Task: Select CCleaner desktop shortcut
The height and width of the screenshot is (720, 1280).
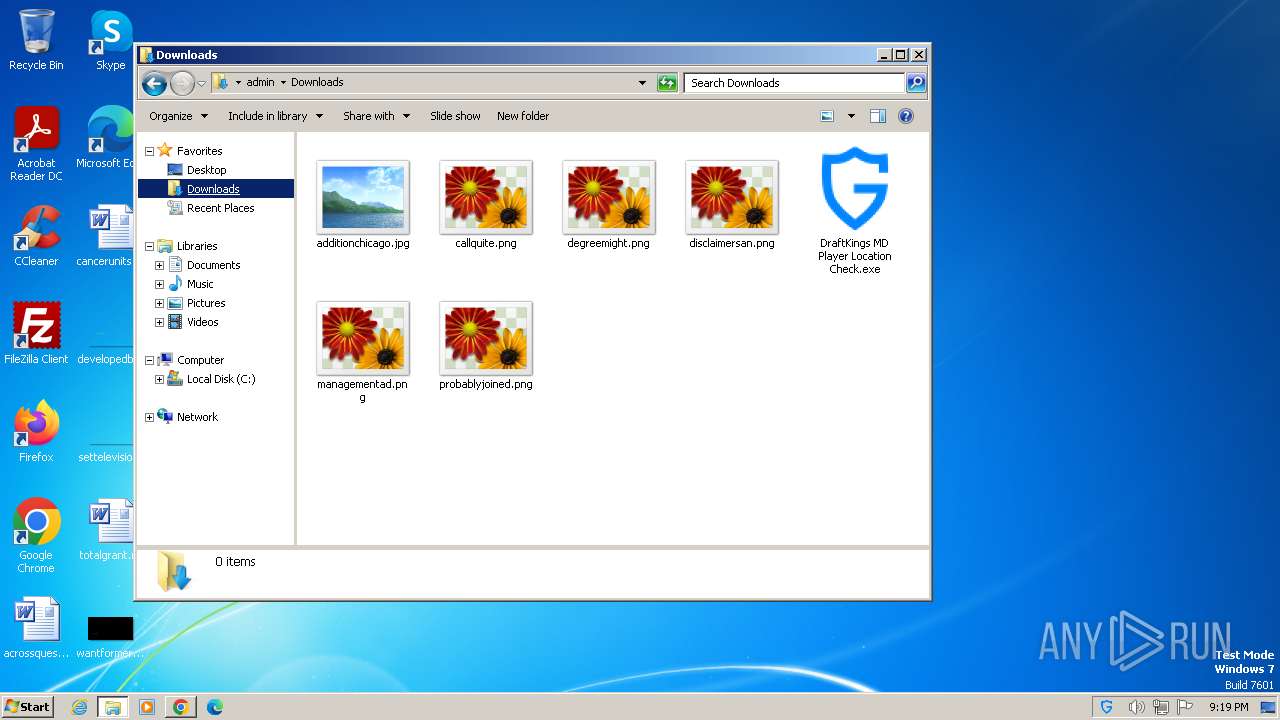Action: point(37,237)
